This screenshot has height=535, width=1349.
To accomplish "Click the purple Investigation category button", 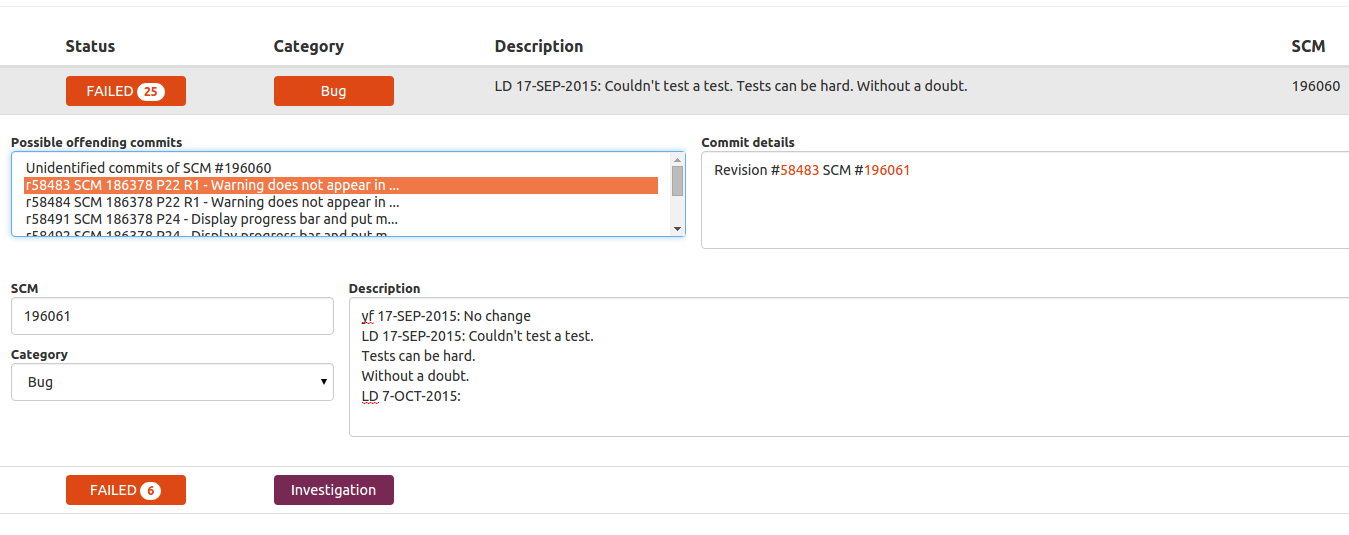I will [x=333, y=490].
